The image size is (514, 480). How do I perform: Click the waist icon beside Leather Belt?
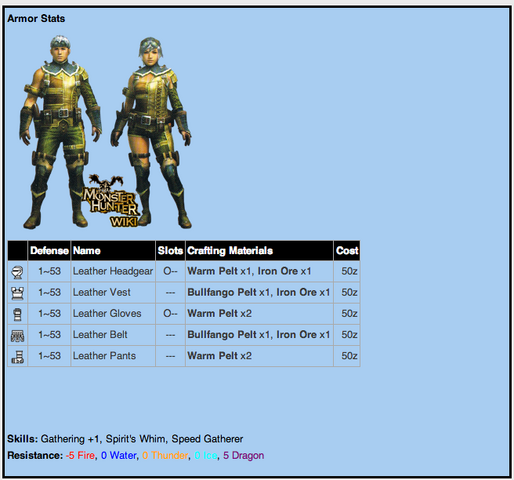click(x=17, y=335)
